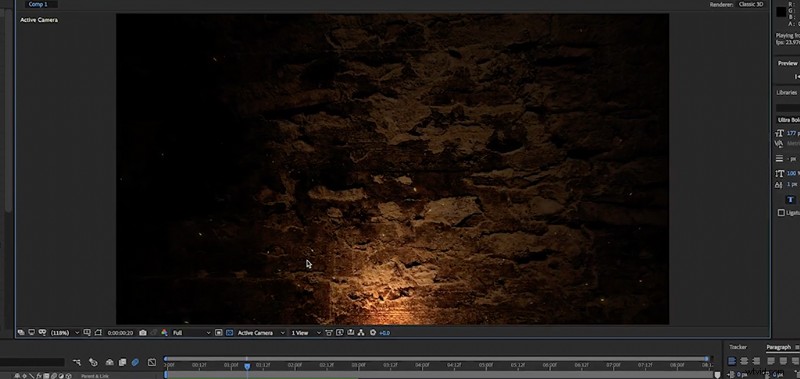Click the timeline layer search field

(x=32, y=362)
